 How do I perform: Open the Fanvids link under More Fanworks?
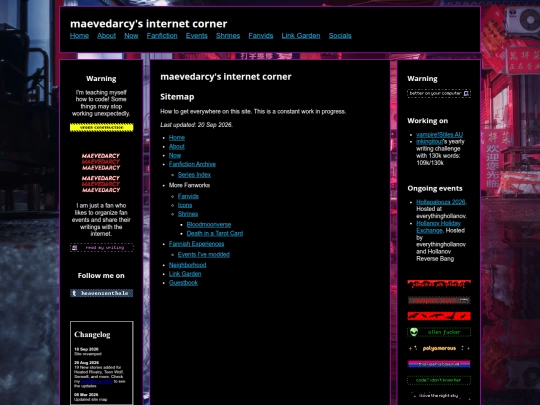coord(188,196)
